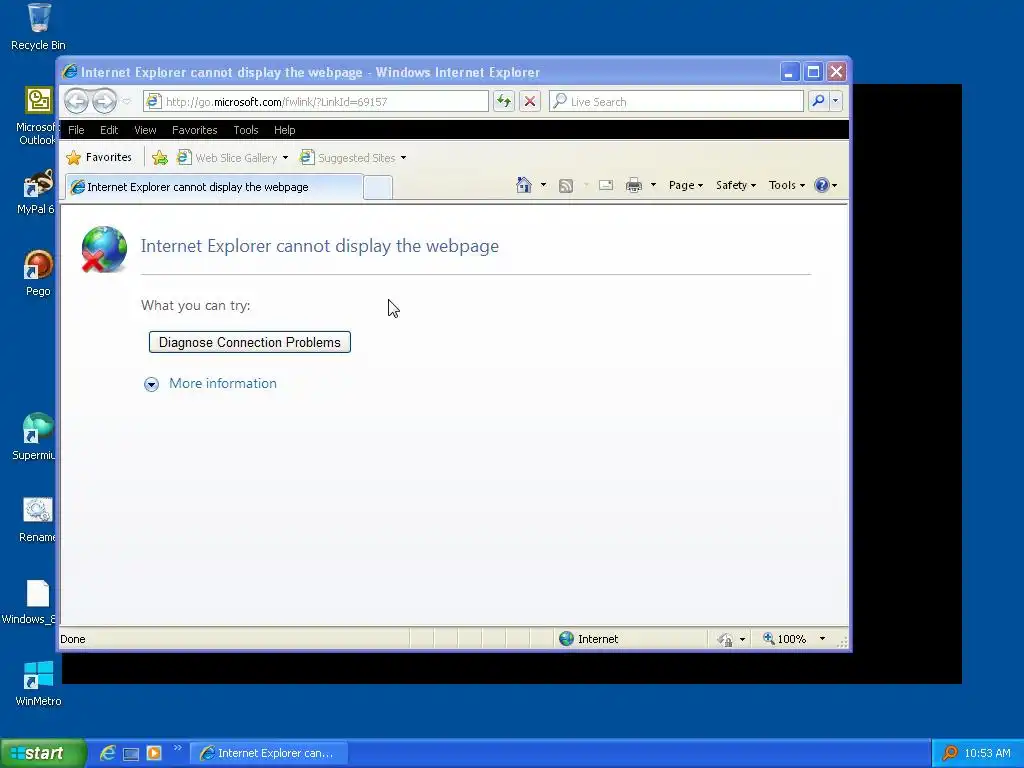Click the page icon in address bar
1024x768 pixels.
pos(153,101)
